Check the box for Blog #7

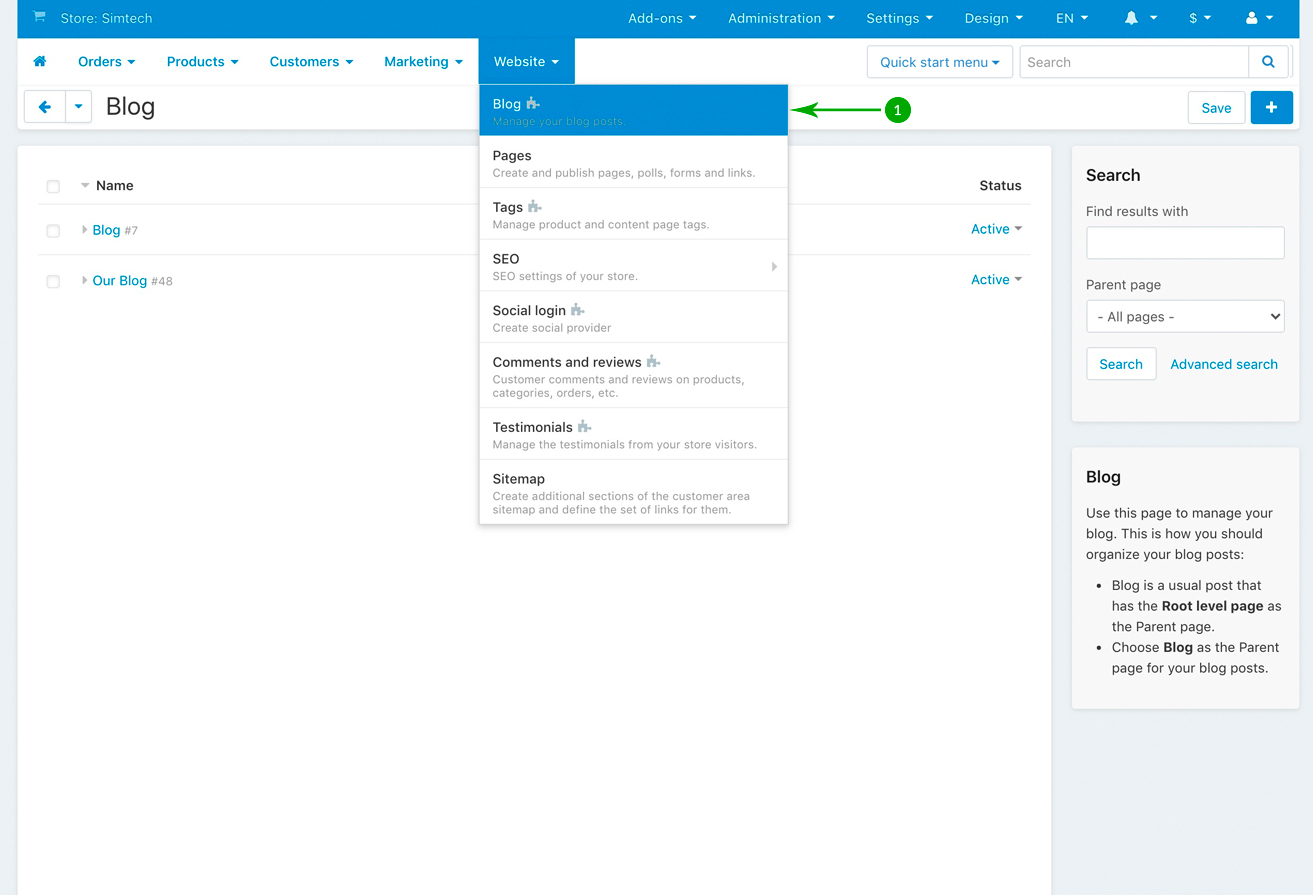53,231
